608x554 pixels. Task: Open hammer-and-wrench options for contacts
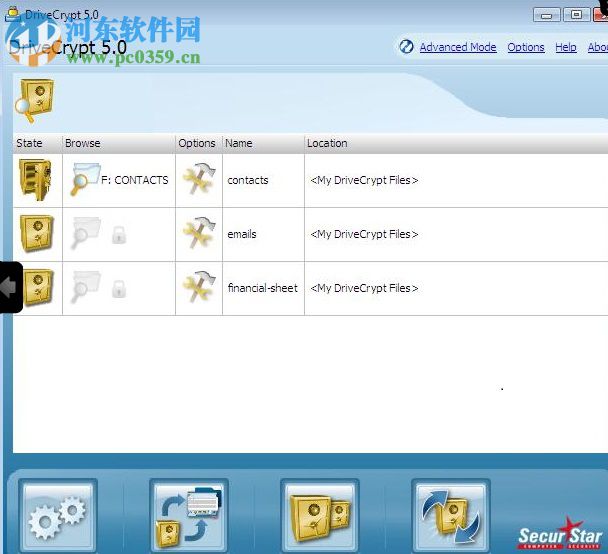(199, 178)
